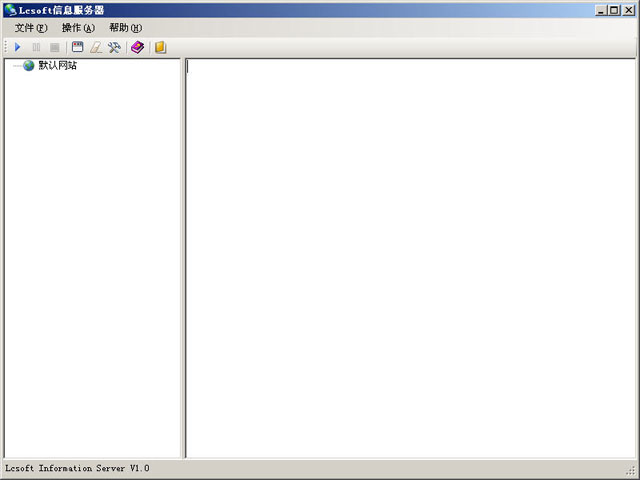The image size is (640, 480).
Task: Maximize the Lcsoft server window
Action: point(615,10)
